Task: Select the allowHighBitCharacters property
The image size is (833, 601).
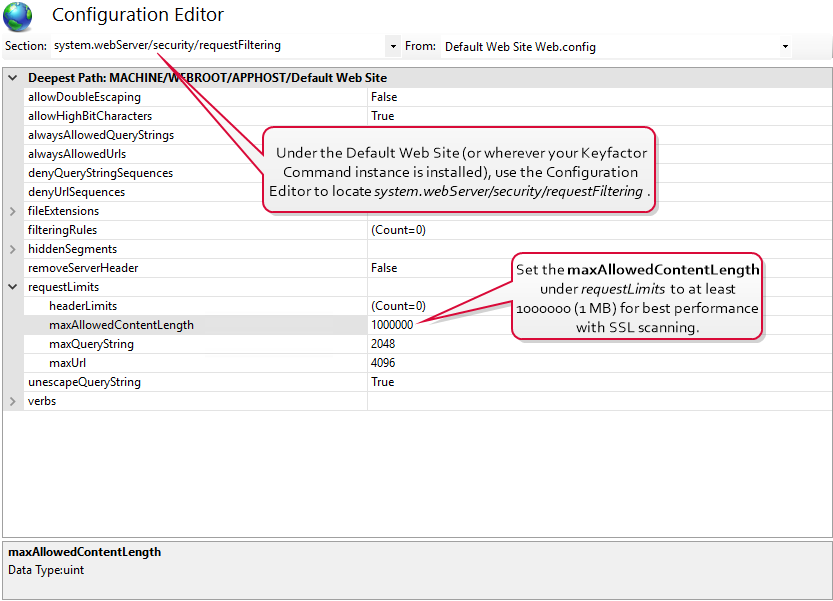Action: click(90, 116)
